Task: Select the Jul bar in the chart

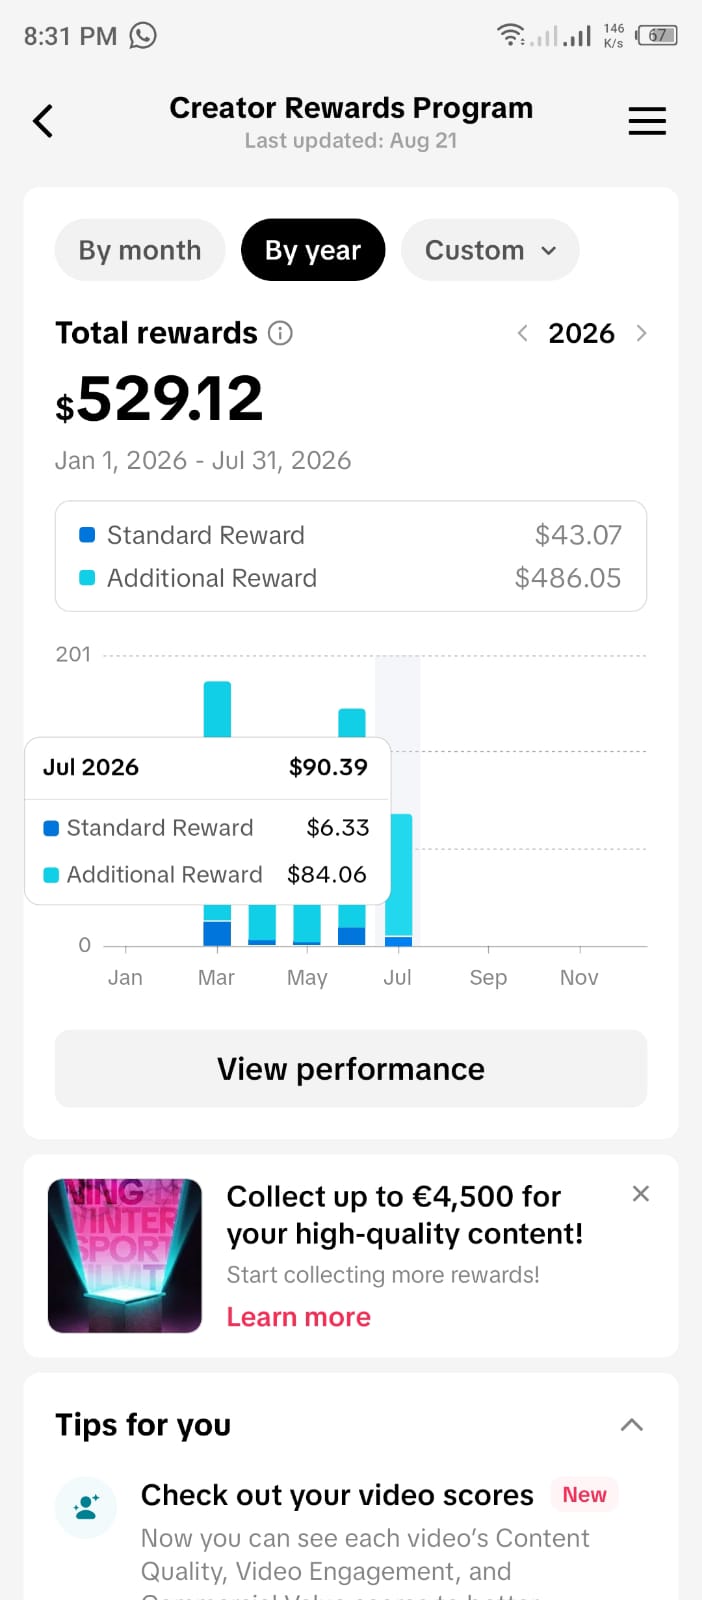Action: coord(398,880)
